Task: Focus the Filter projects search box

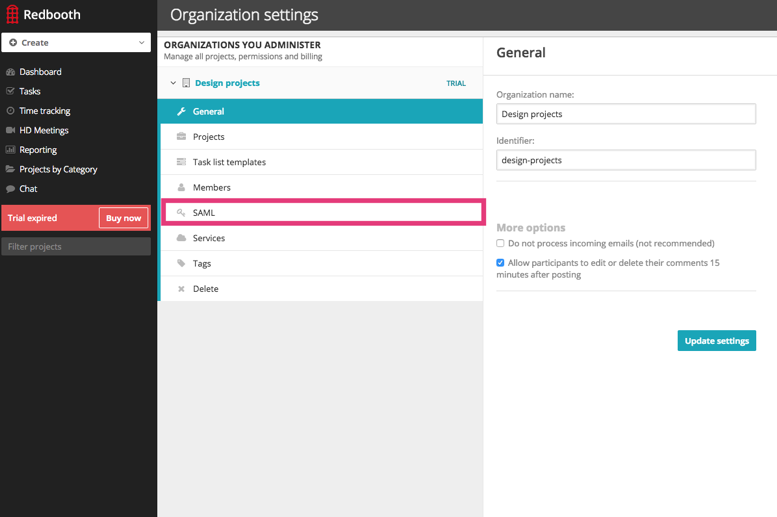Action: coord(76,246)
